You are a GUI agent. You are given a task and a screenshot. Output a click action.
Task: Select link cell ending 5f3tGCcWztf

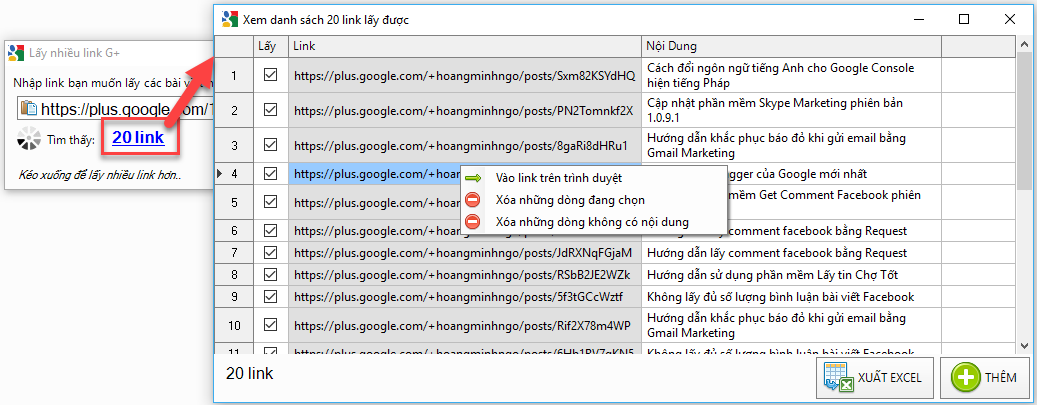point(464,296)
